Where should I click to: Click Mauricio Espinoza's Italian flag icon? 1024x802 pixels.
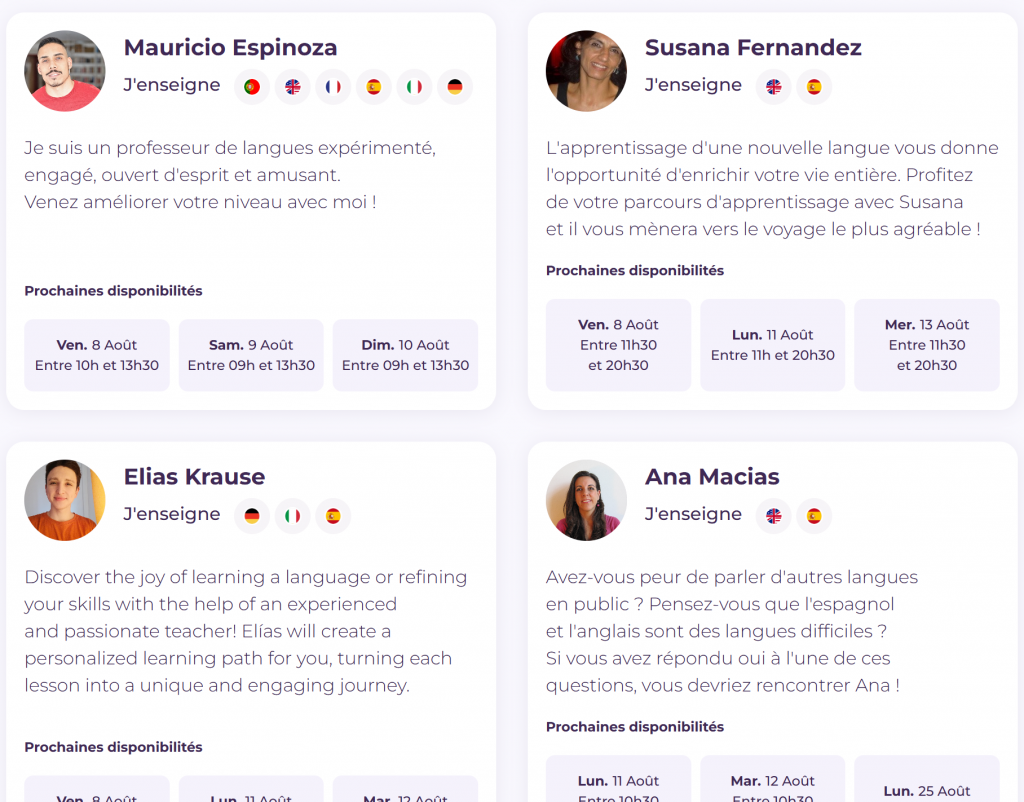click(x=414, y=87)
